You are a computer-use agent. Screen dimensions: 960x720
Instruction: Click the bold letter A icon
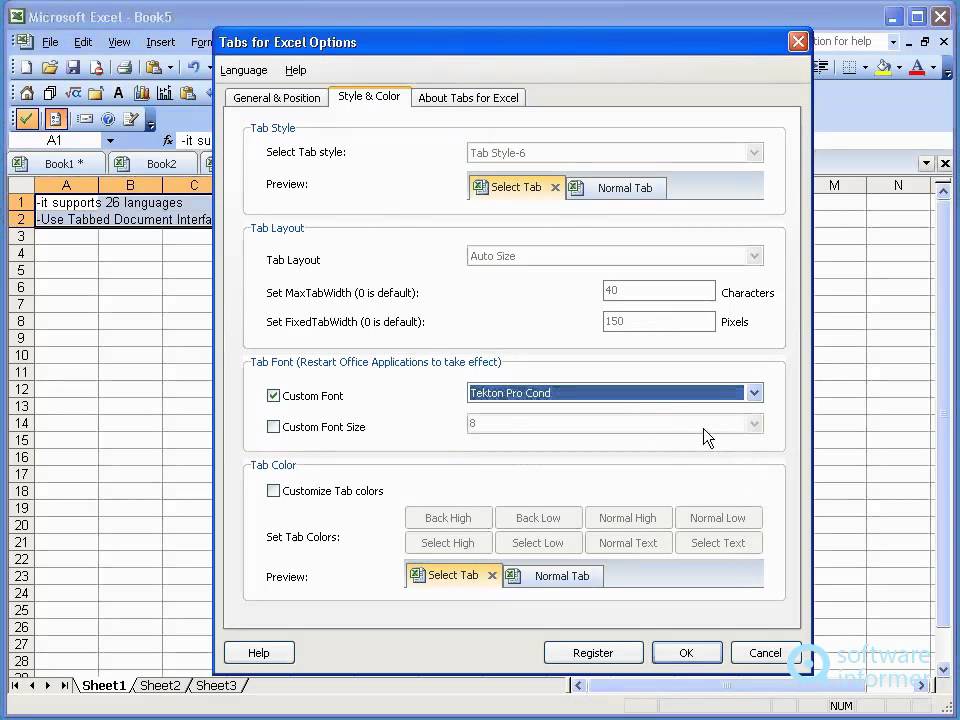click(x=118, y=93)
